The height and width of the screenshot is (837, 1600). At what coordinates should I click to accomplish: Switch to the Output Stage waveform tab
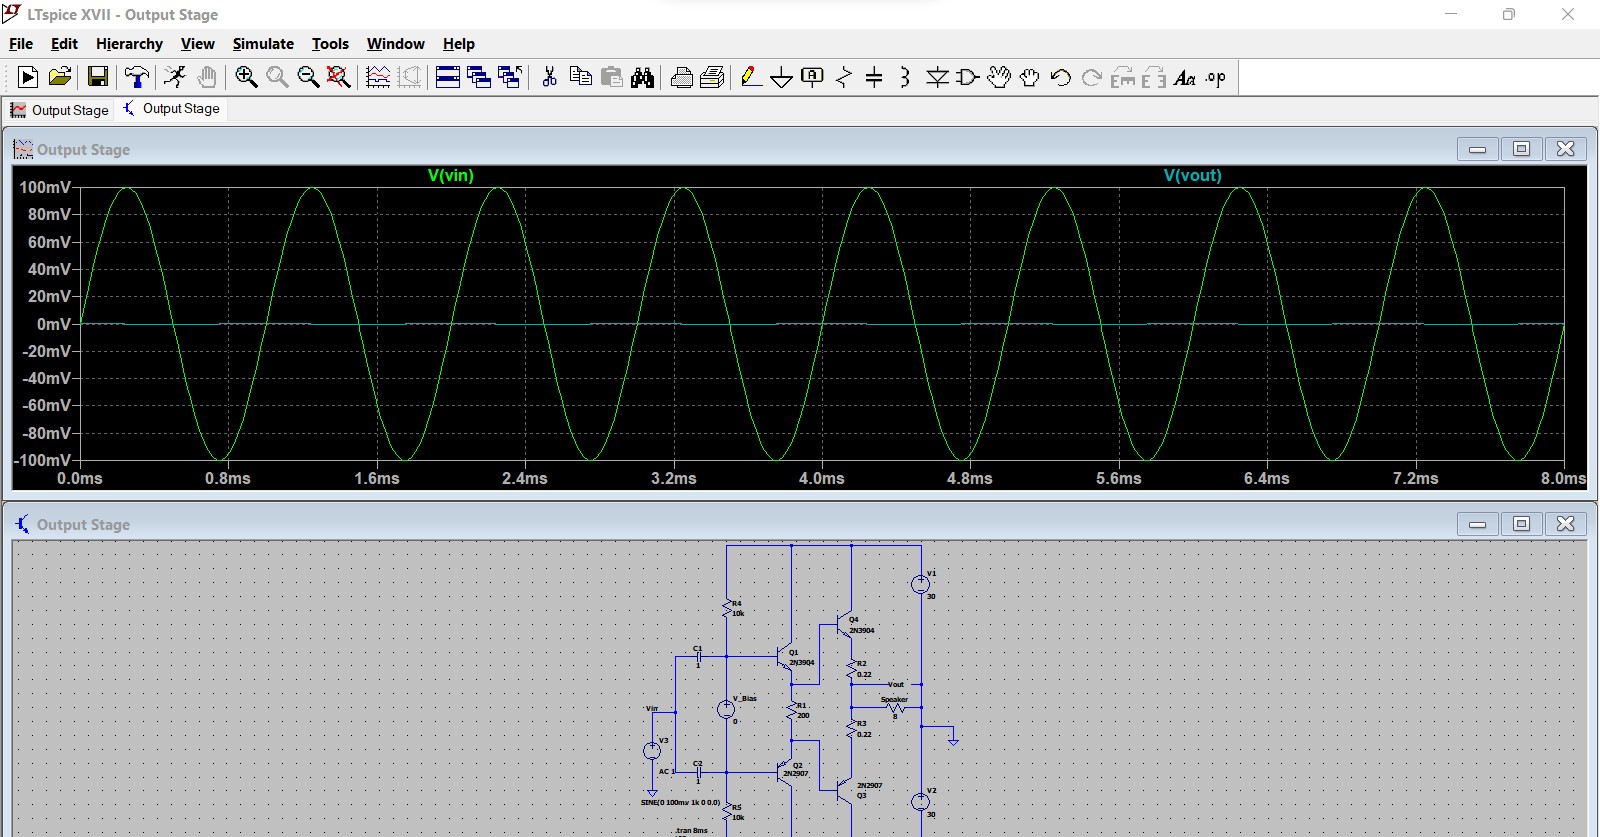tap(60, 110)
